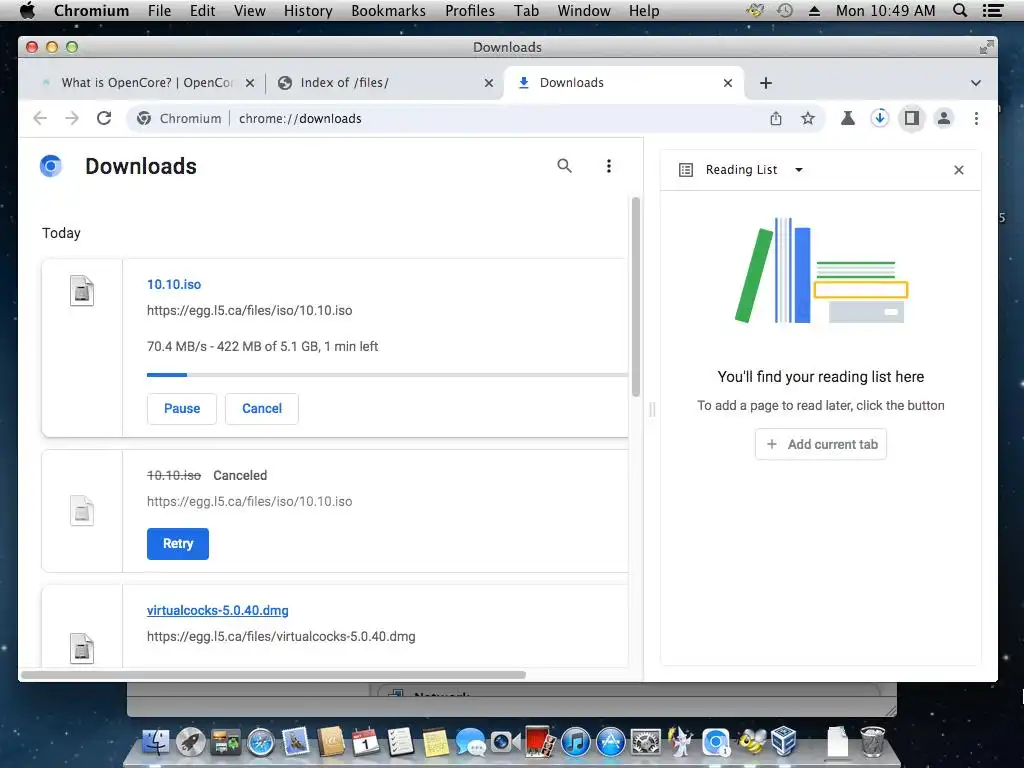Open the Bookmarks menu

(389, 10)
